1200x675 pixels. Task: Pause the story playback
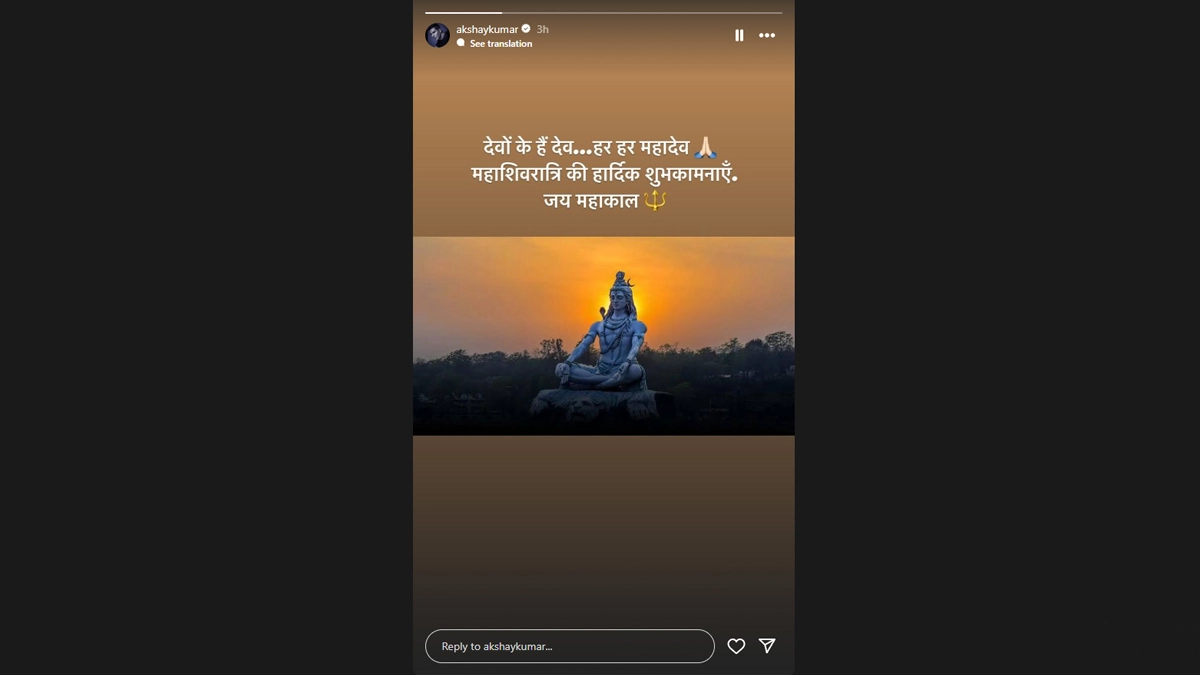tap(739, 35)
